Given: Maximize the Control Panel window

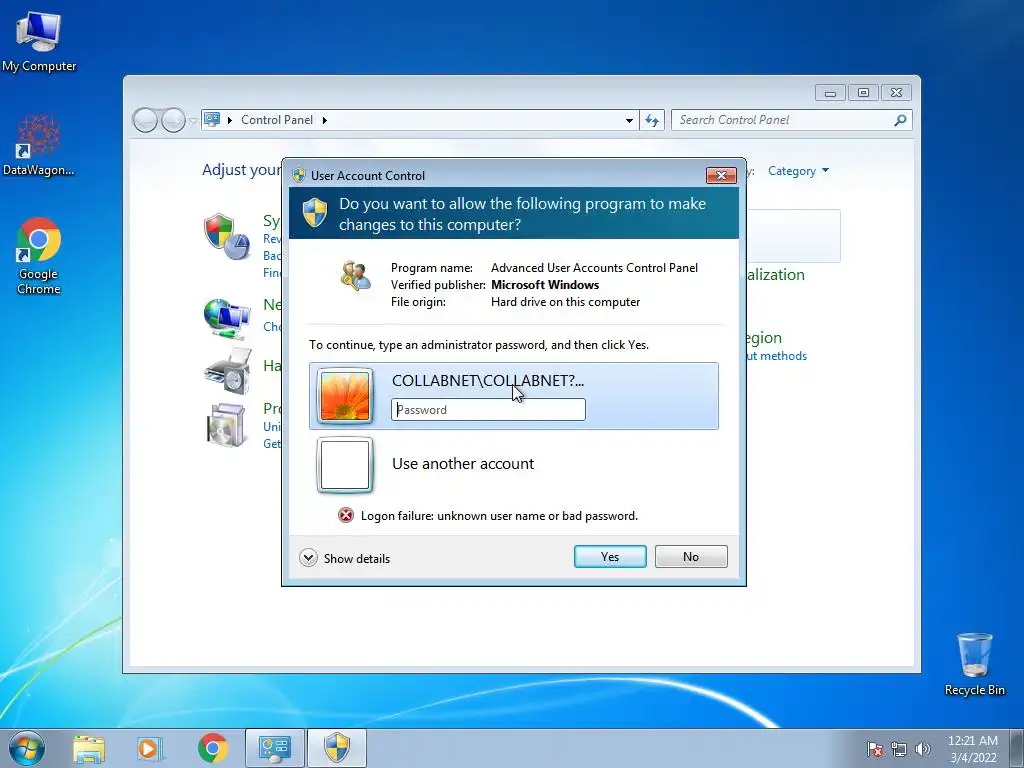Looking at the screenshot, I should (863, 93).
